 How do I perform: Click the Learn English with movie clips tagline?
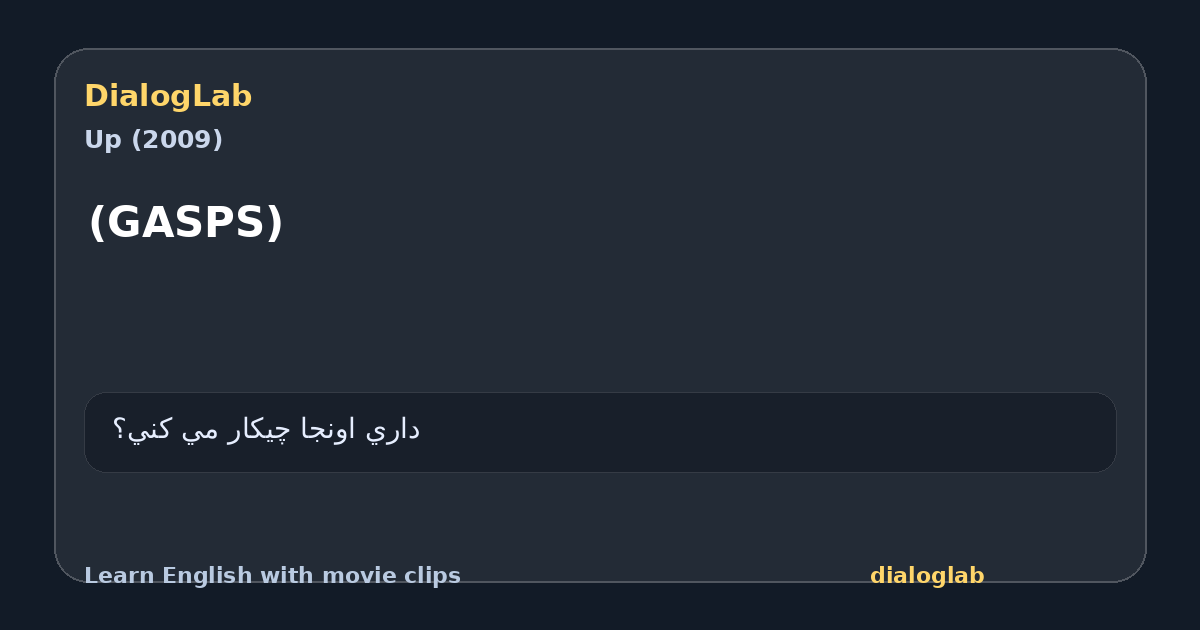tap(272, 576)
